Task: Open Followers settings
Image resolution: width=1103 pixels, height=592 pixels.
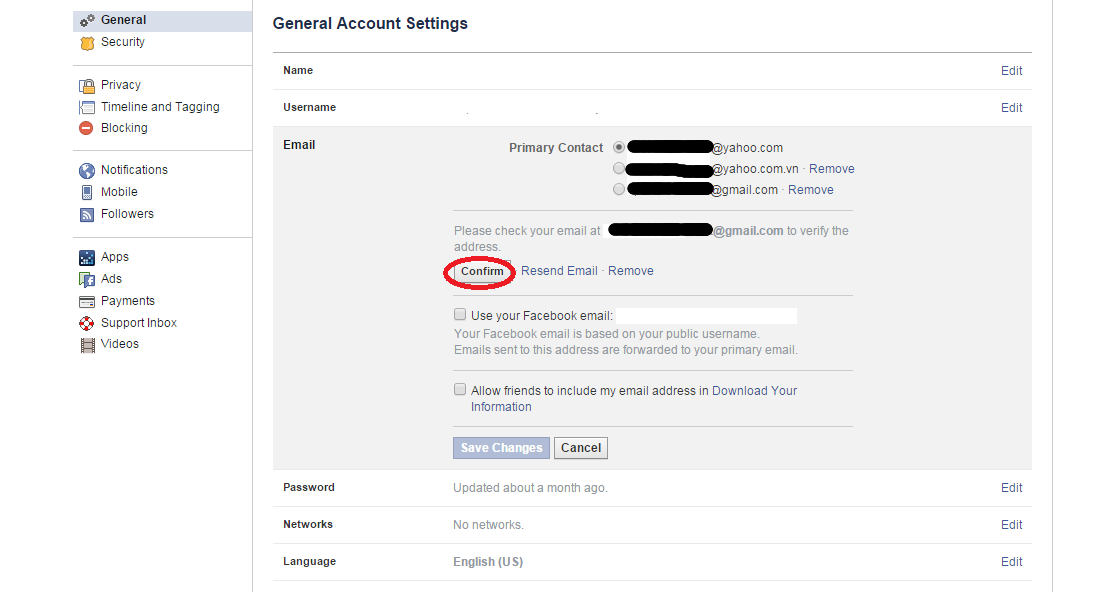Action: [x=127, y=214]
